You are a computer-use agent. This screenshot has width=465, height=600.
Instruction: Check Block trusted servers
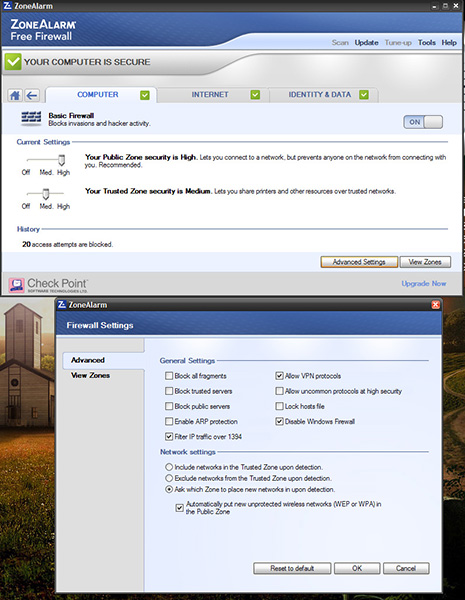(169, 391)
